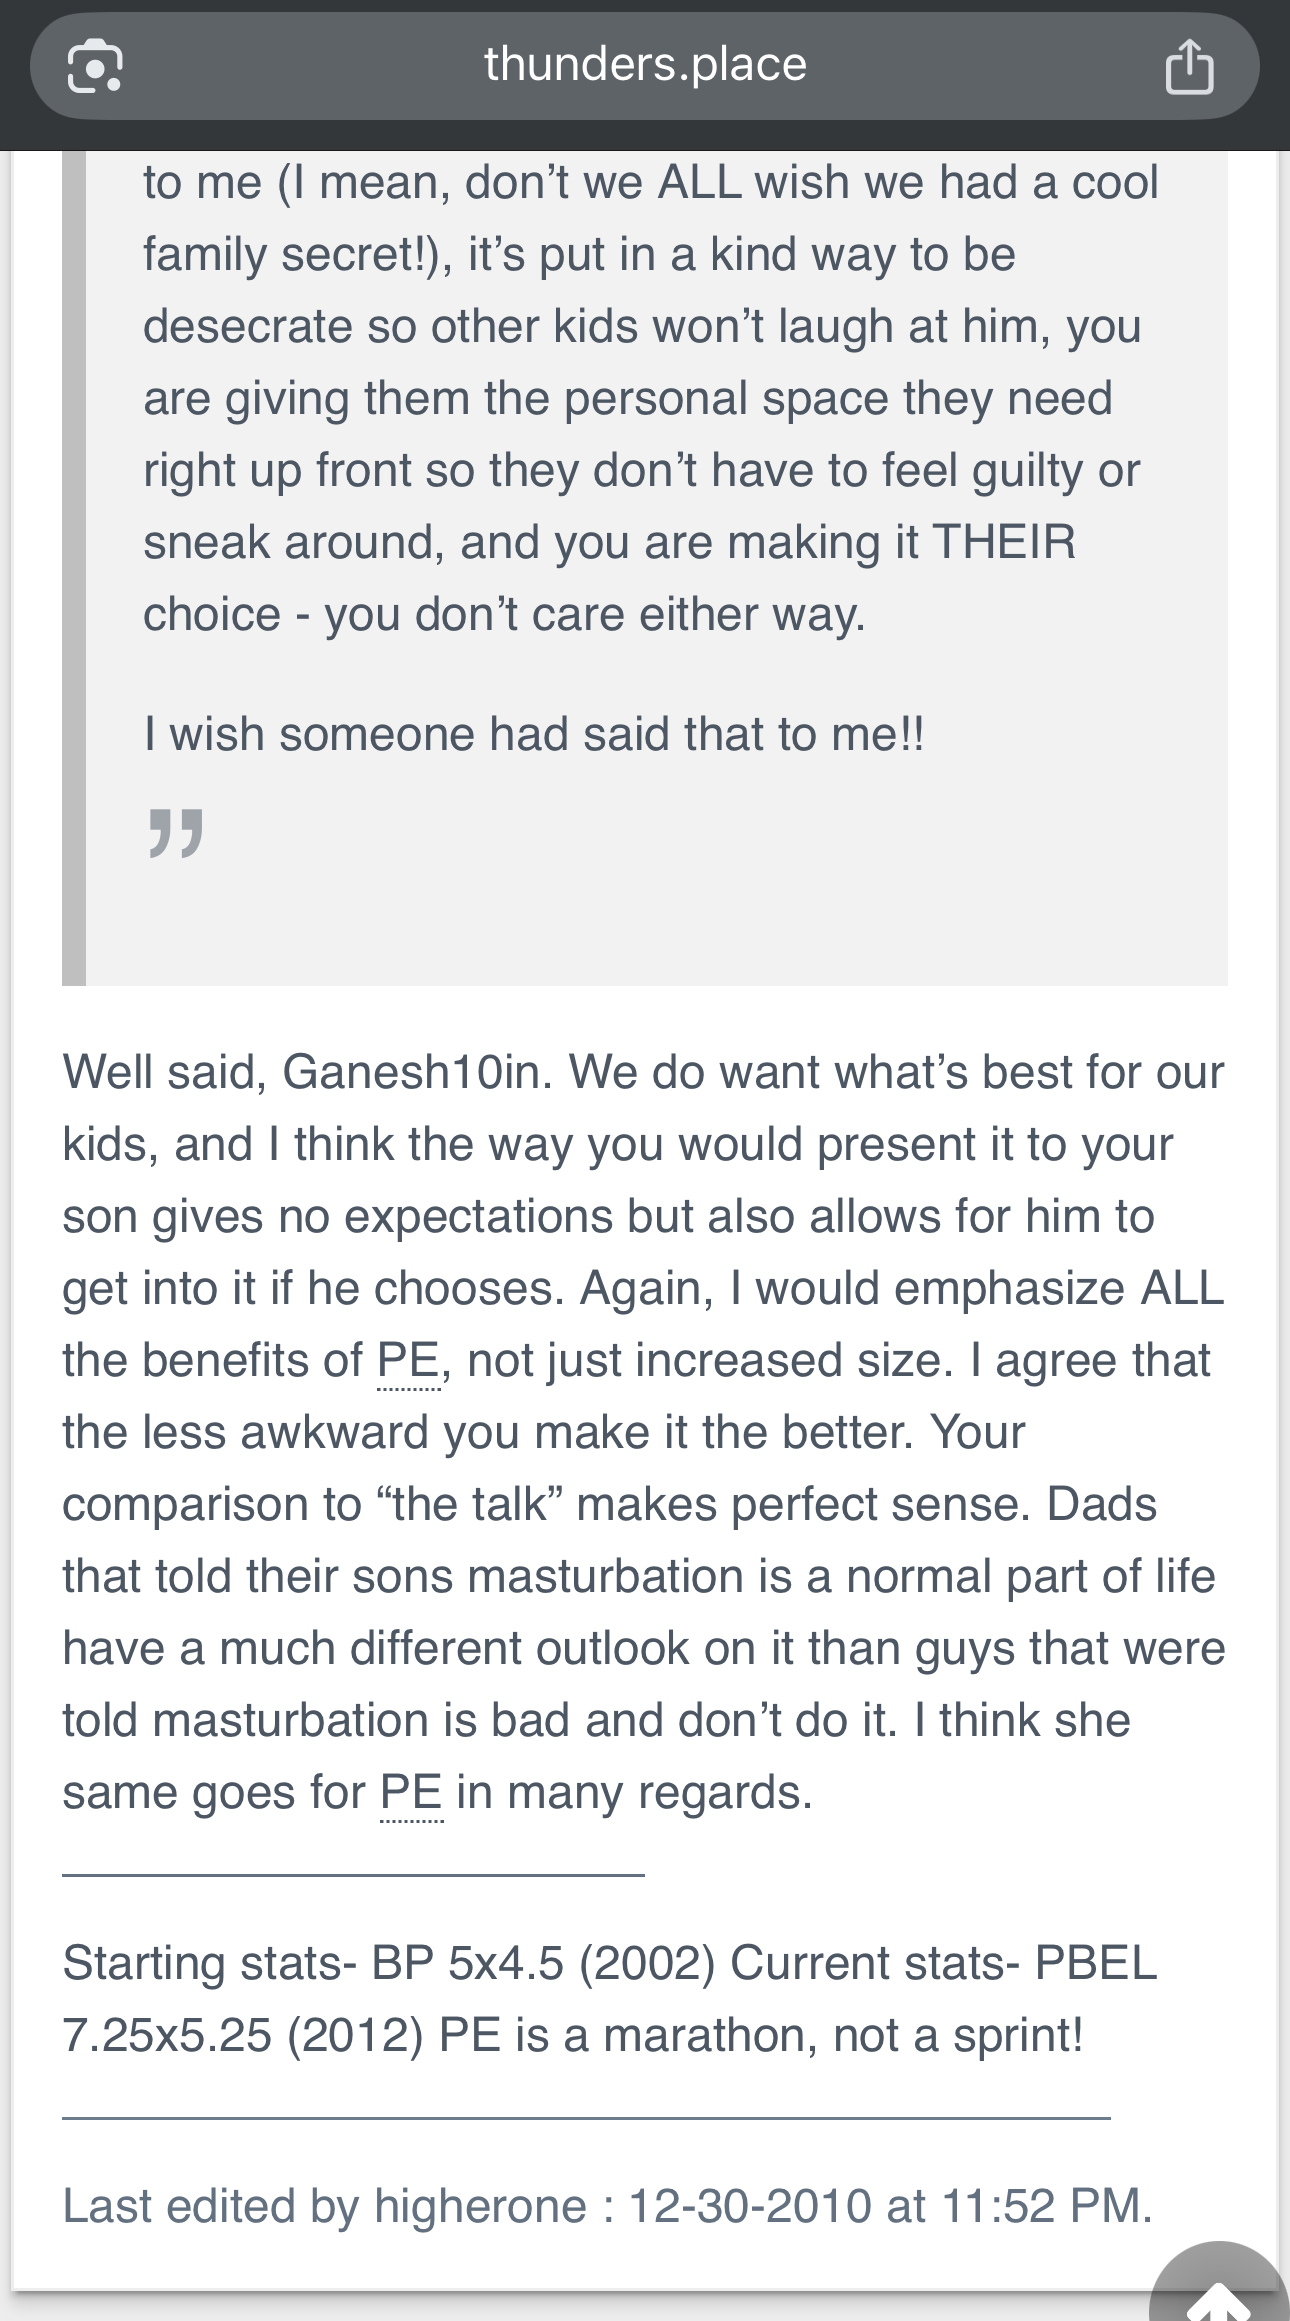Open the PE glossary link after 'benefits of'

[x=409, y=1361]
